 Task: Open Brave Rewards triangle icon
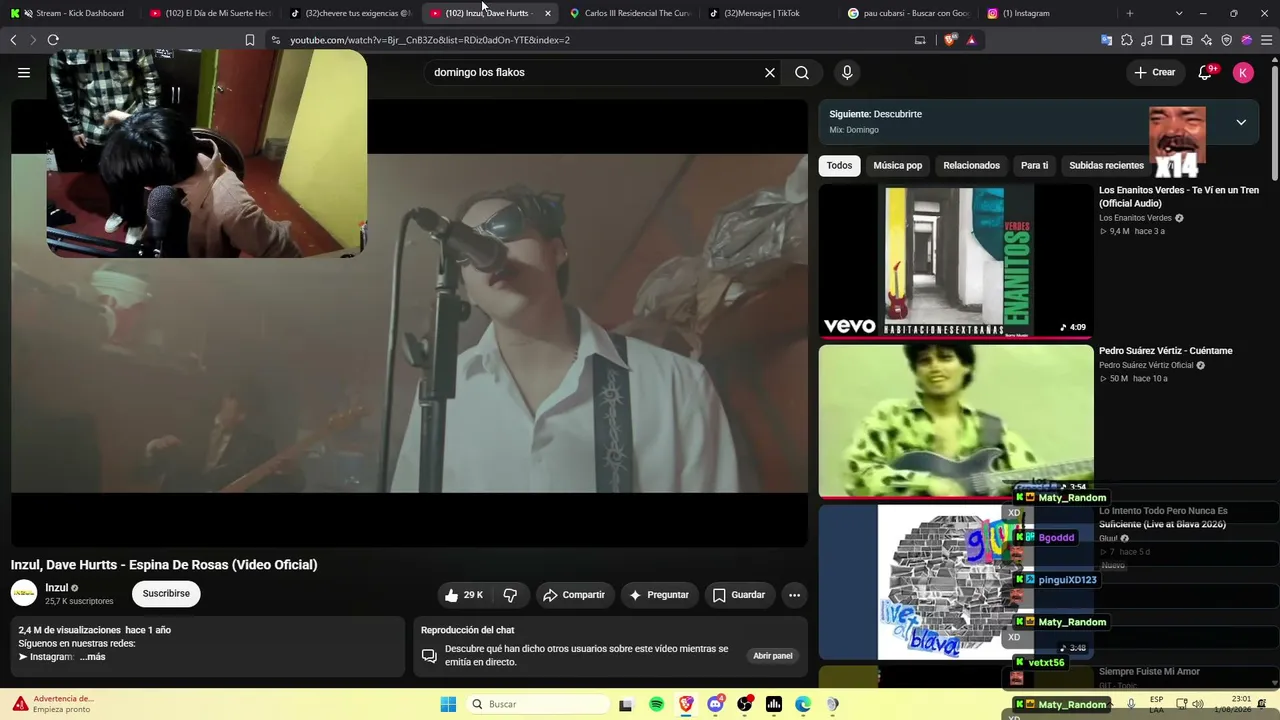click(x=971, y=40)
